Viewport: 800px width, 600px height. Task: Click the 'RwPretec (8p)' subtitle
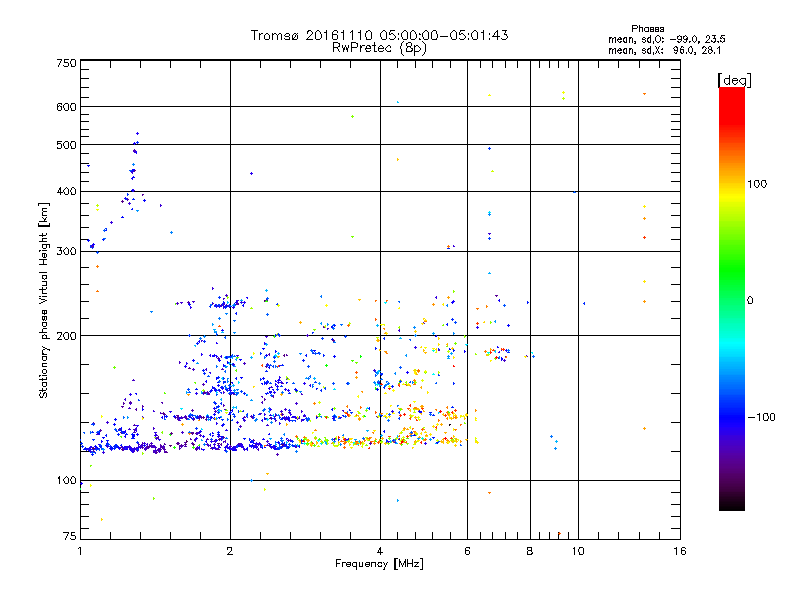pos(379,48)
